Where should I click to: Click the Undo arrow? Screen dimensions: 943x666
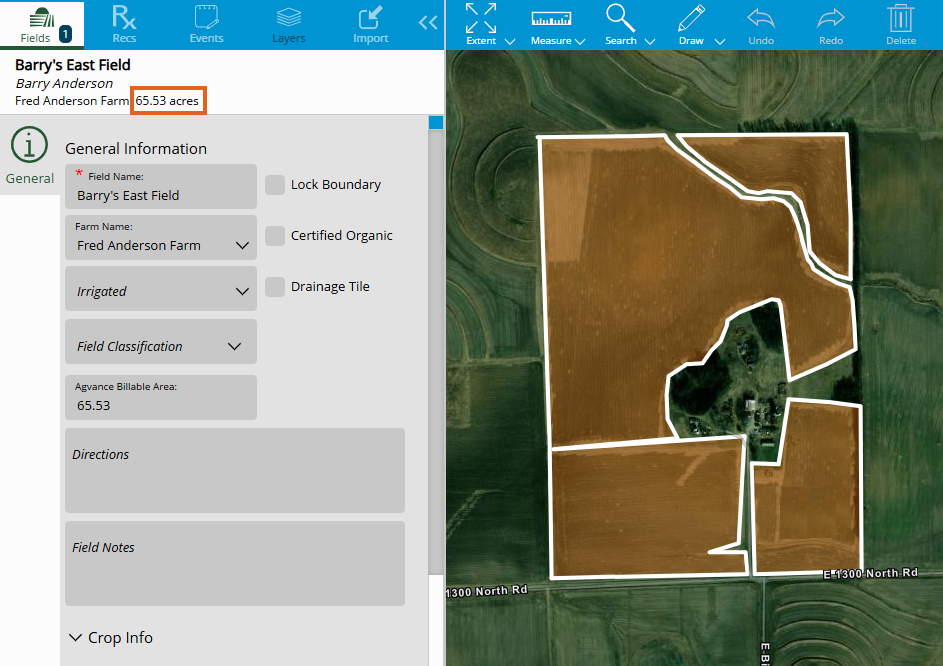[761, 25]
